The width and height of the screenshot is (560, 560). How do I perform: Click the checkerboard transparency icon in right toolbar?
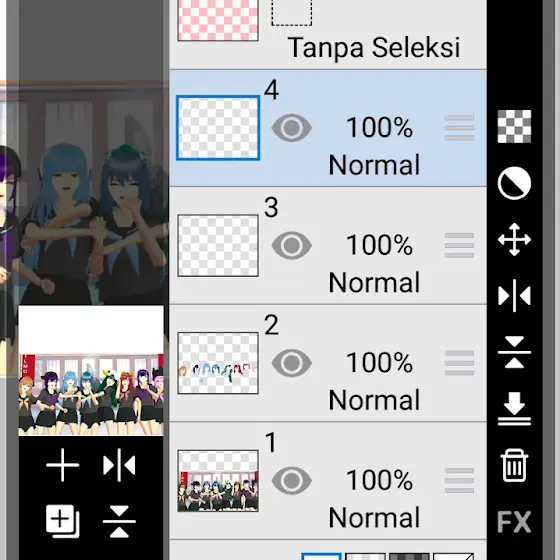(x=514, y=126)
